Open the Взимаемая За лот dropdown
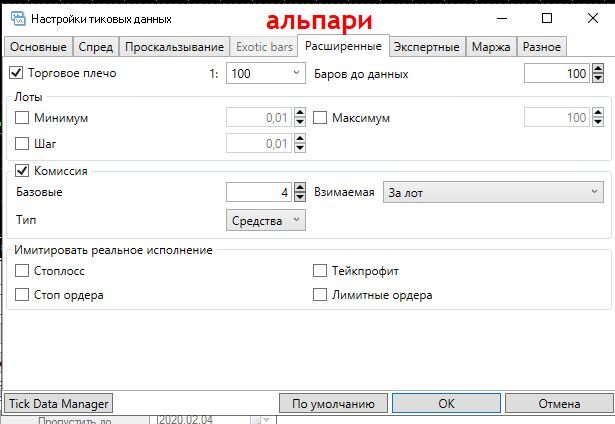 tap(493, 192)
